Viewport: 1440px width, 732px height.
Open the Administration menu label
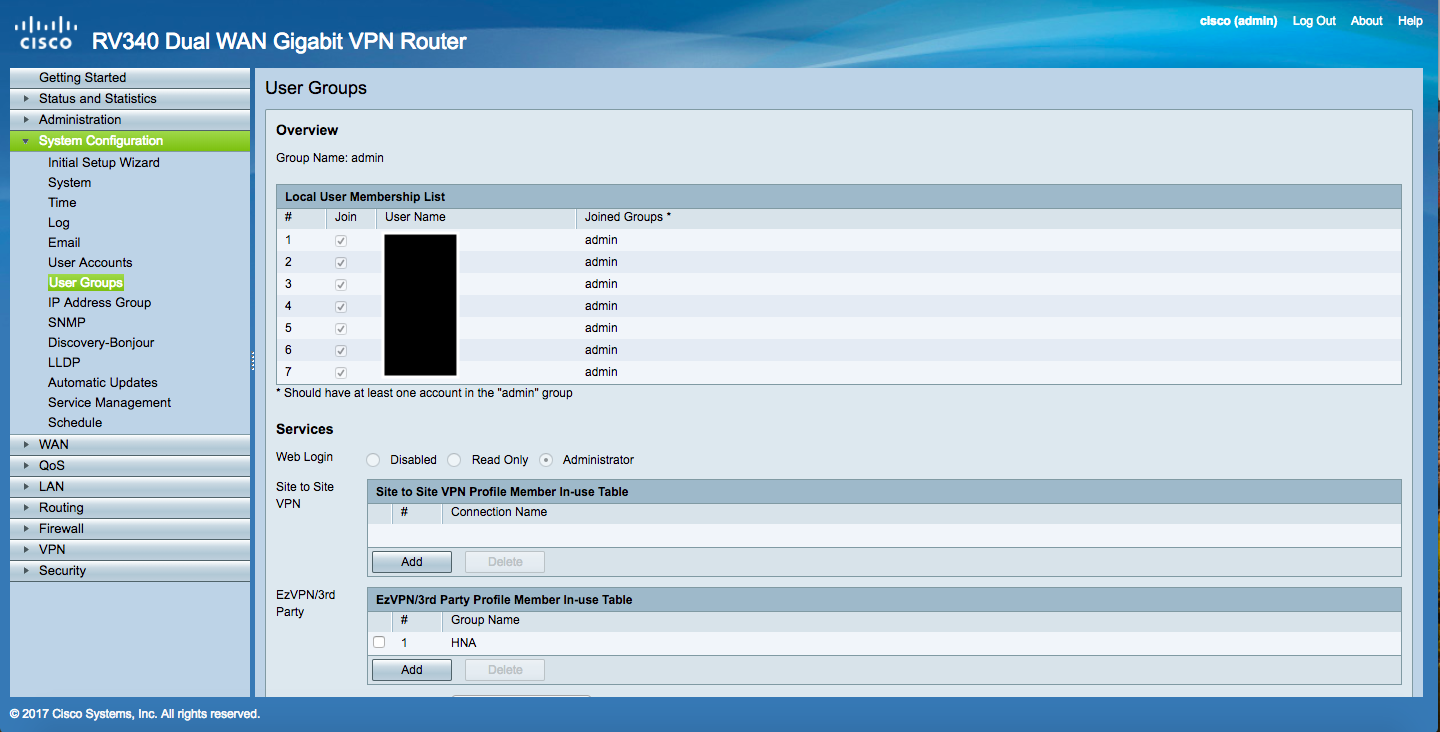80,120
